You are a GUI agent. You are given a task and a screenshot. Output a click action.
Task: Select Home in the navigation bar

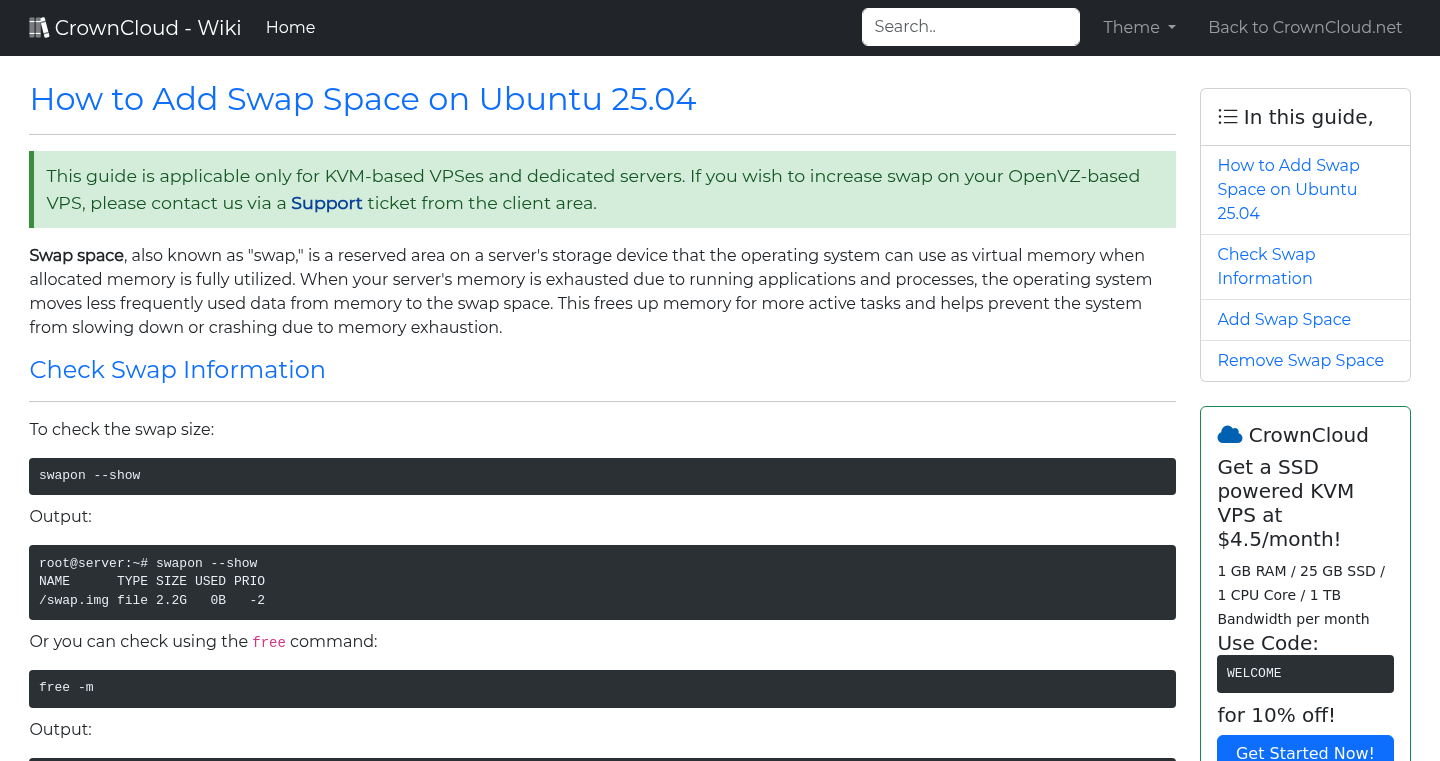pos(290,27)
